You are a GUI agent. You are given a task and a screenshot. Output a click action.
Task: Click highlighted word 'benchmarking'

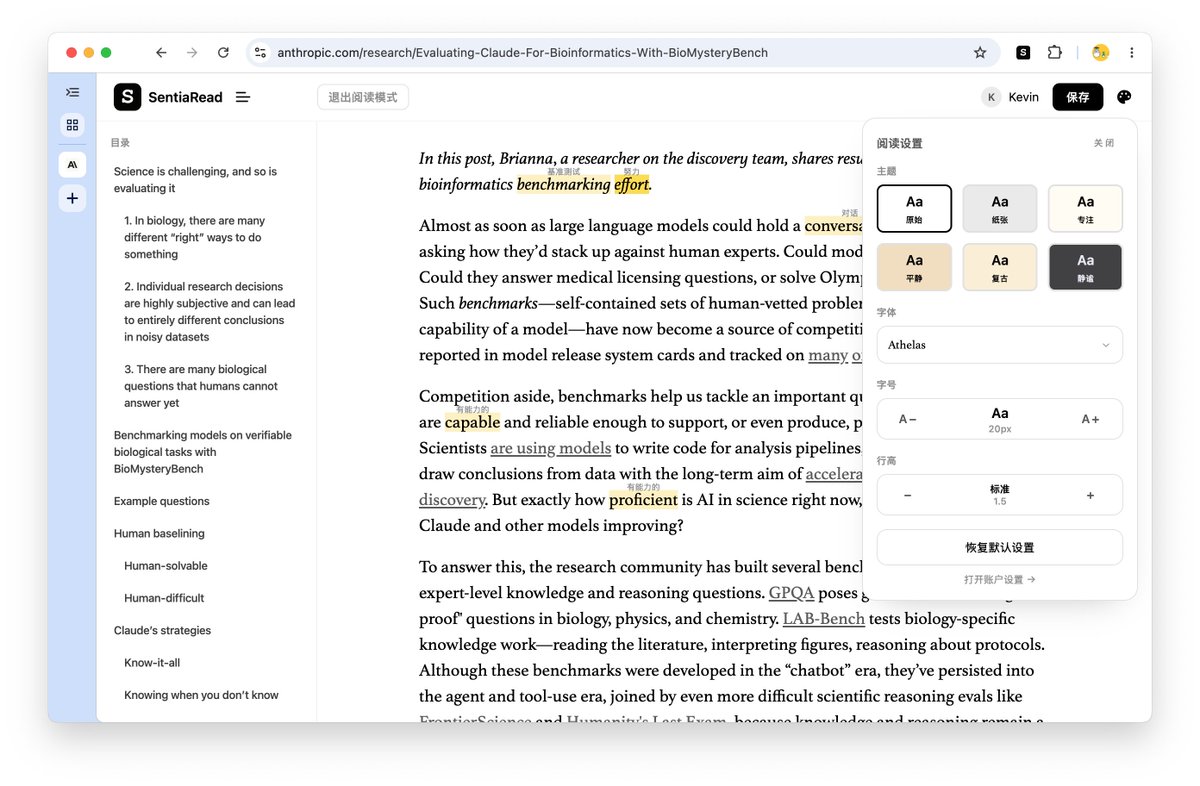click(563, 184)
